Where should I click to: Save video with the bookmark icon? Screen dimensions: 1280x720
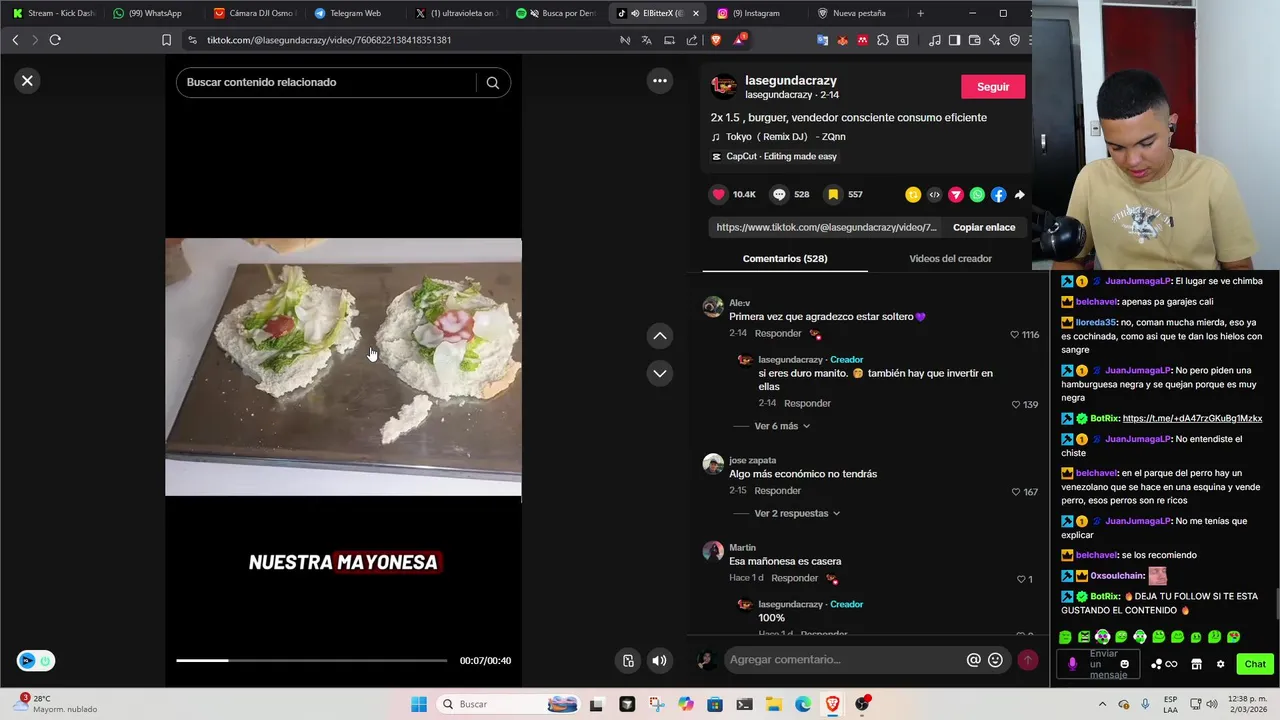click(832, 194)
